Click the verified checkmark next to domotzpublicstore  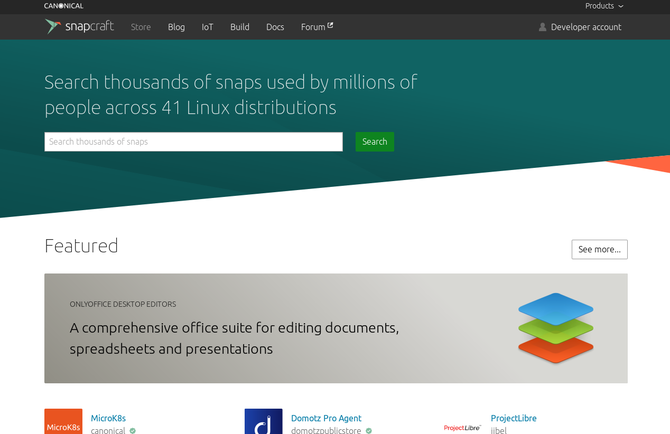(x=368, y=431)
